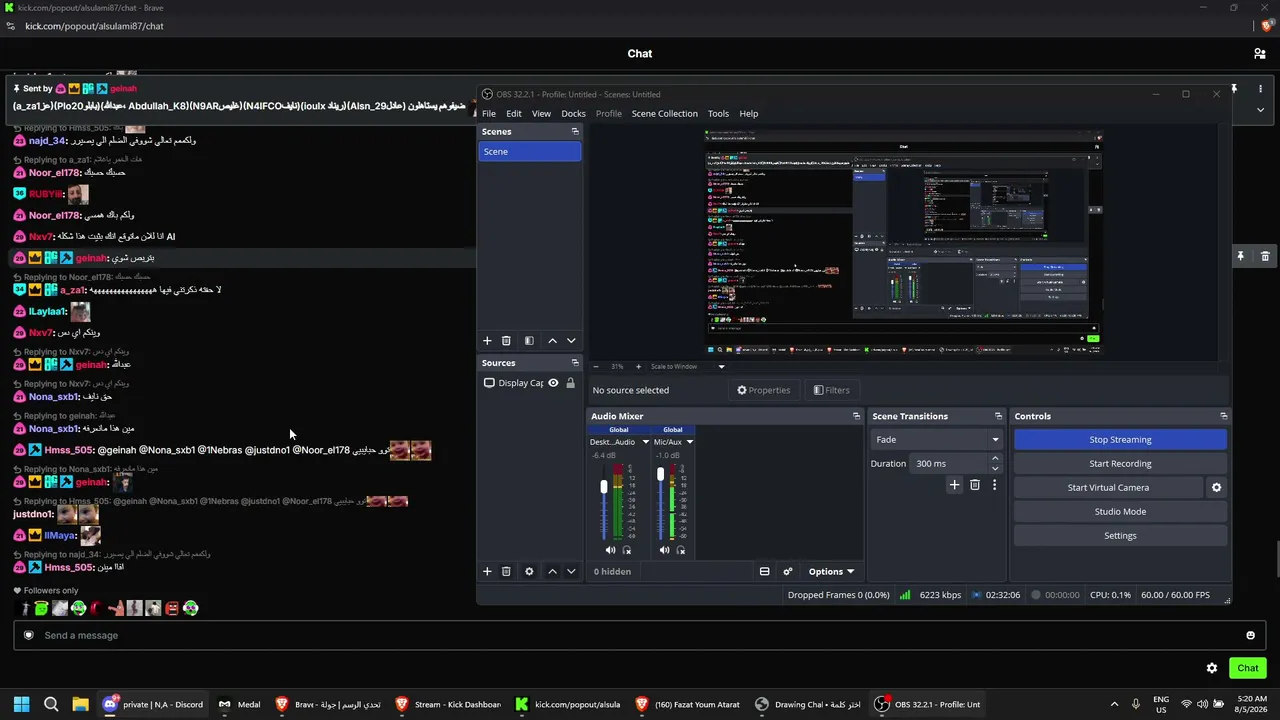Send message with green Chat button
This screenshot has width=1280, height=720.
click(1248, 668)
